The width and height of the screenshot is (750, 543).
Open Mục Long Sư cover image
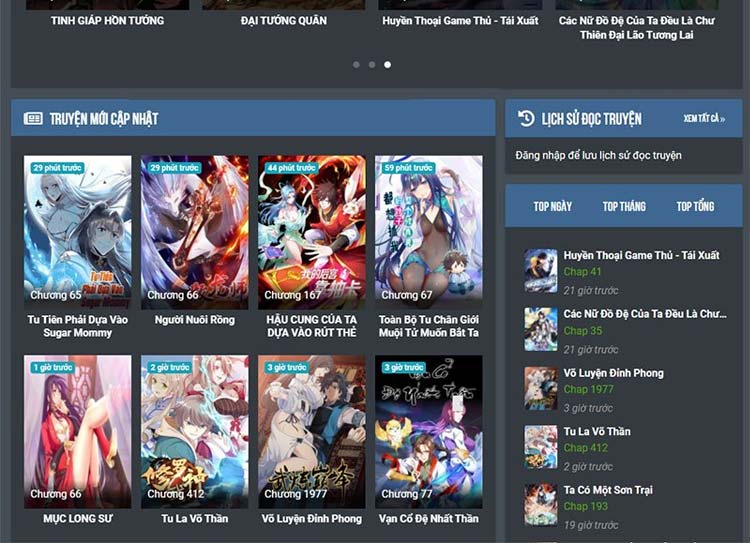tap(77, 430)
